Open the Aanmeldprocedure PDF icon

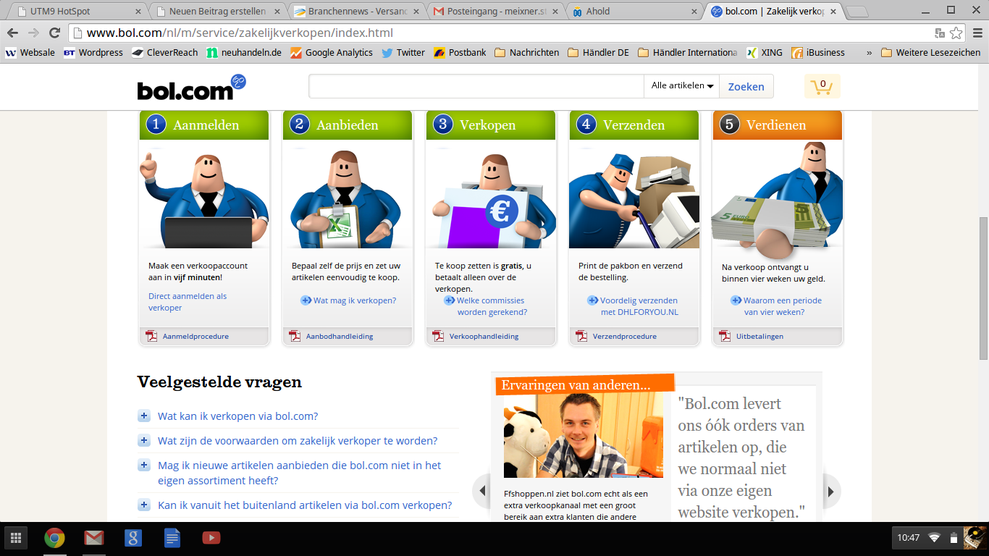[x=151, y=336]
